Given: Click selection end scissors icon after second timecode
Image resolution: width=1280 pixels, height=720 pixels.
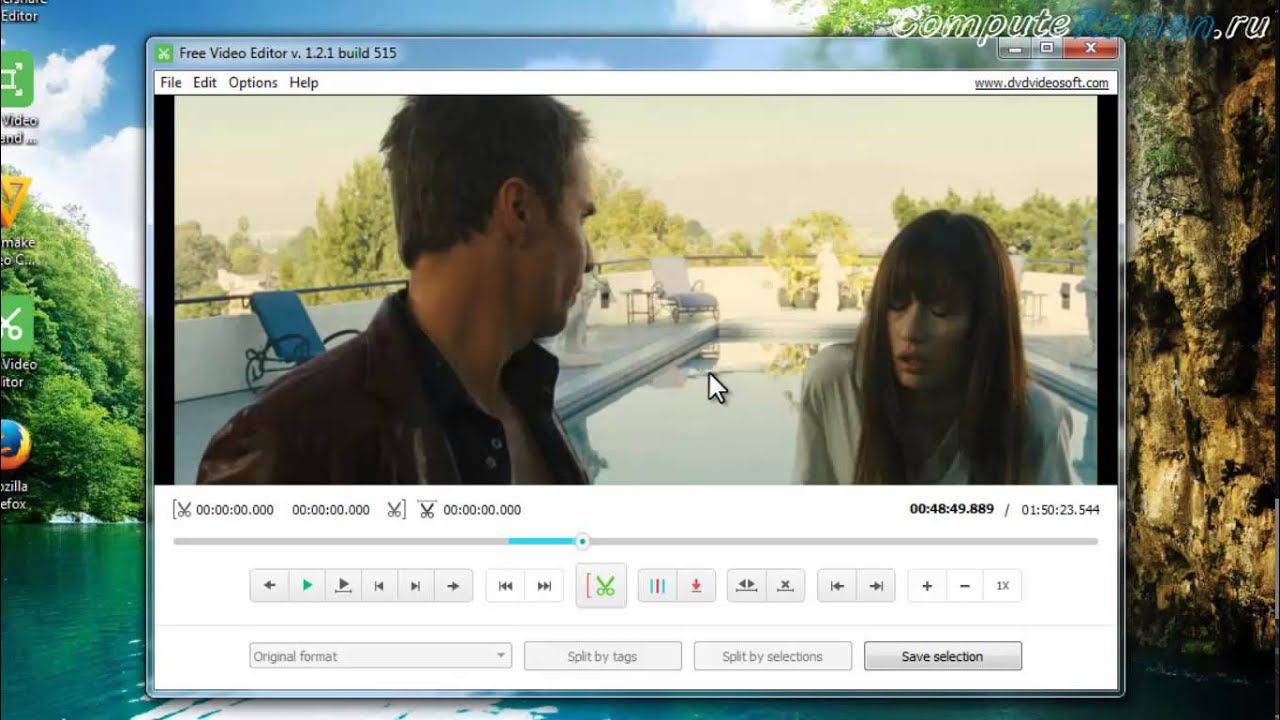Looking at the screenshot, I should [x=396, y=509].
